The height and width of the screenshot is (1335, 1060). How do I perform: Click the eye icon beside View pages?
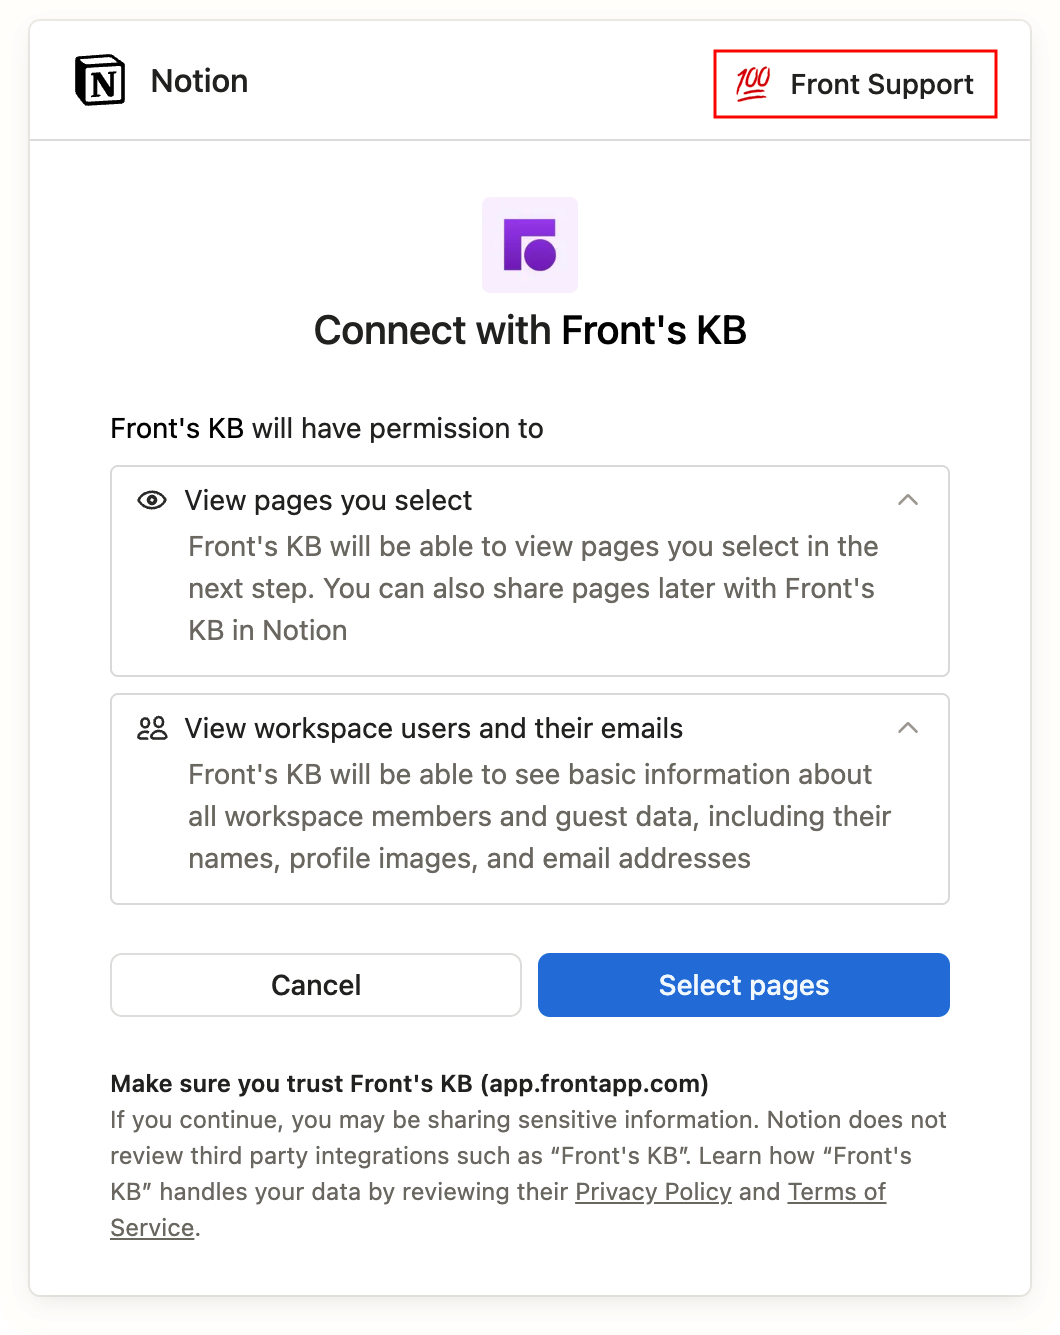[x=152, y=500]
